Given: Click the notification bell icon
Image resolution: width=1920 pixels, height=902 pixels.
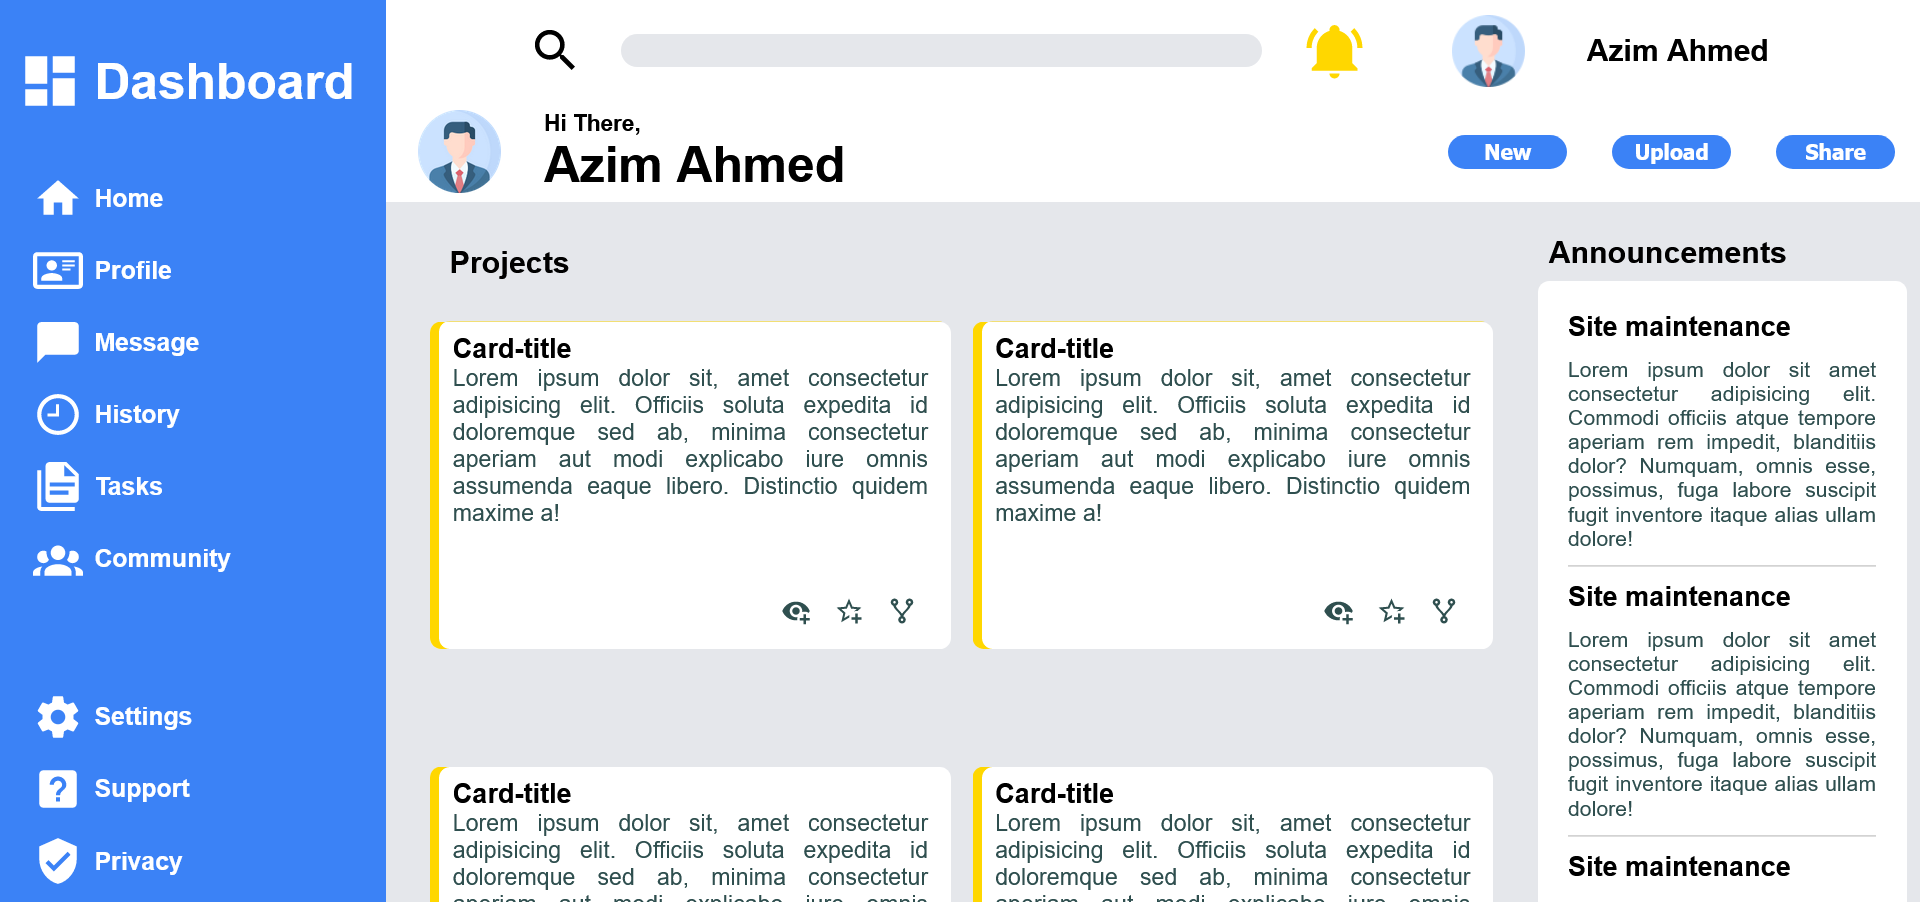Looking at the screenshot, I should tap(1334, 50).
